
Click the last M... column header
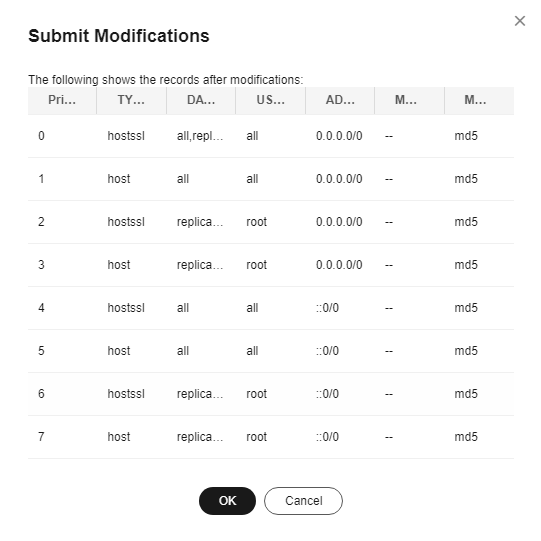click(x=475, y=100)
